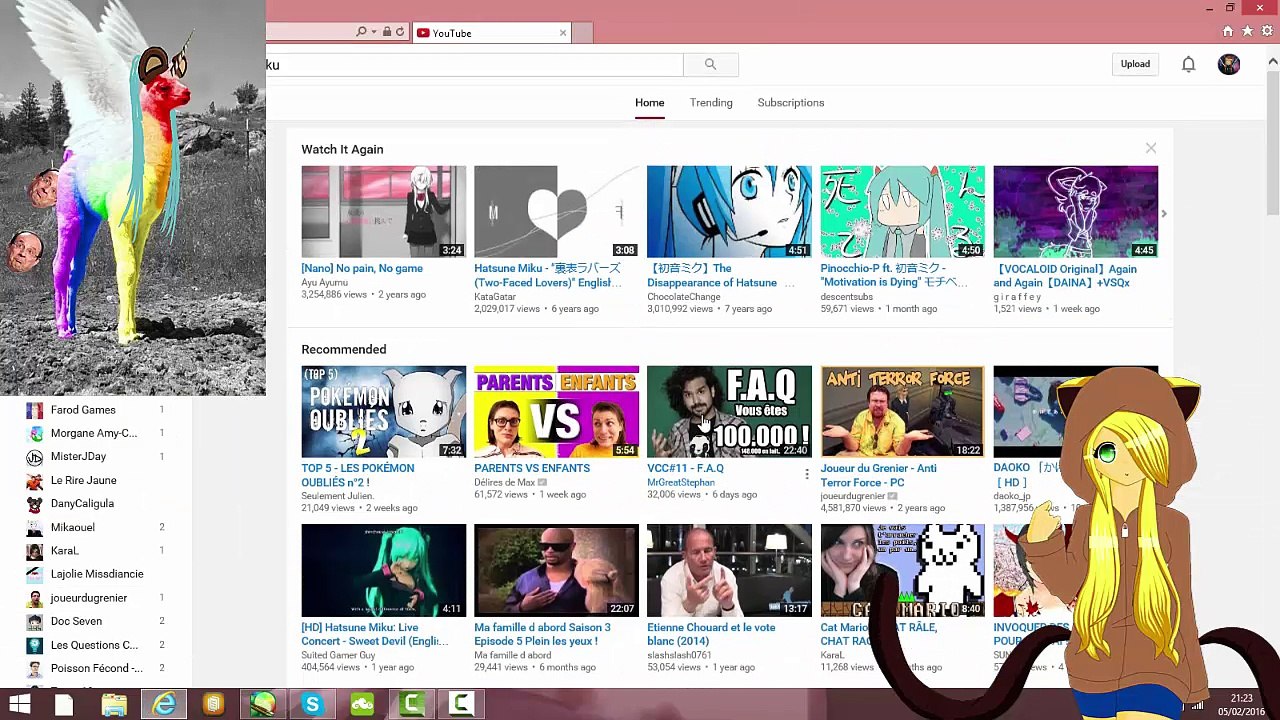Open joueurdugrenier sidebar channel icon
The image size is (1280, 720).
pyautogui.click(x=35, y=598)
